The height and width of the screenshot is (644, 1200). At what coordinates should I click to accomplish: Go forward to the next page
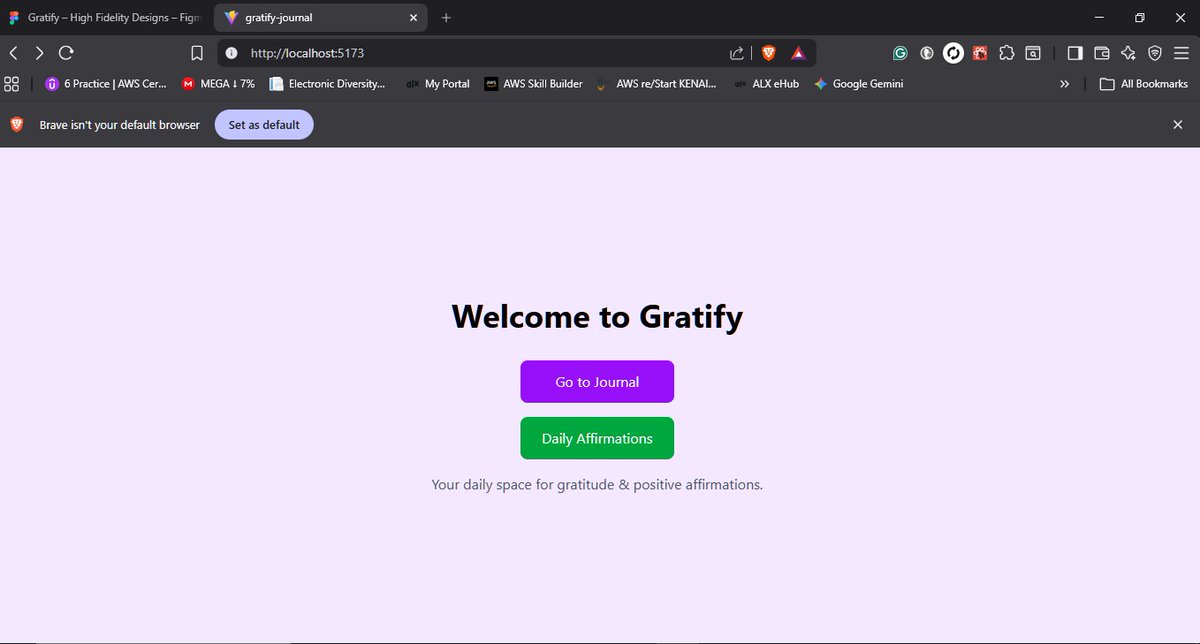(39, 53)
